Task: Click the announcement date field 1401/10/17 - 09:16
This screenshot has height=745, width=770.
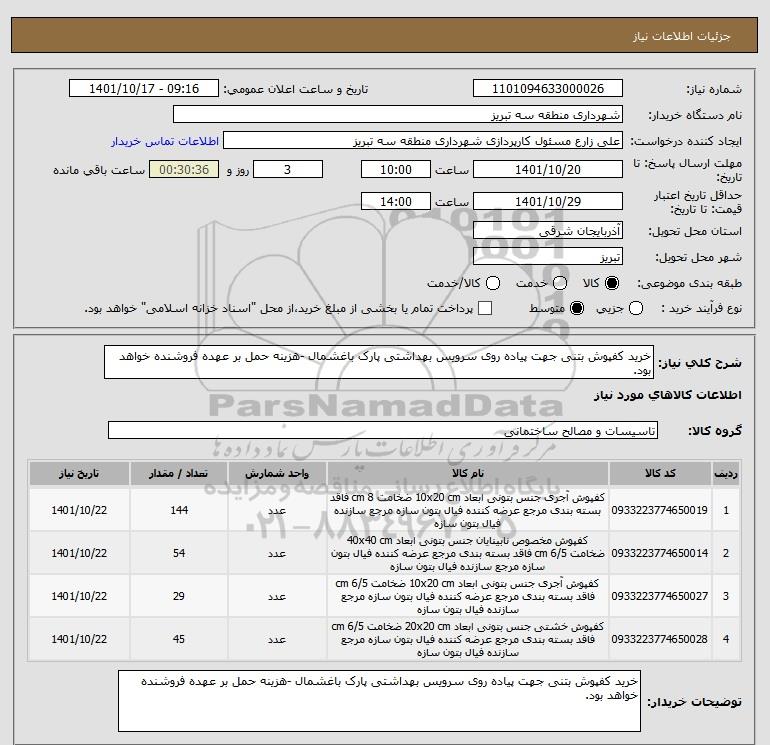Action: point(143,88)
